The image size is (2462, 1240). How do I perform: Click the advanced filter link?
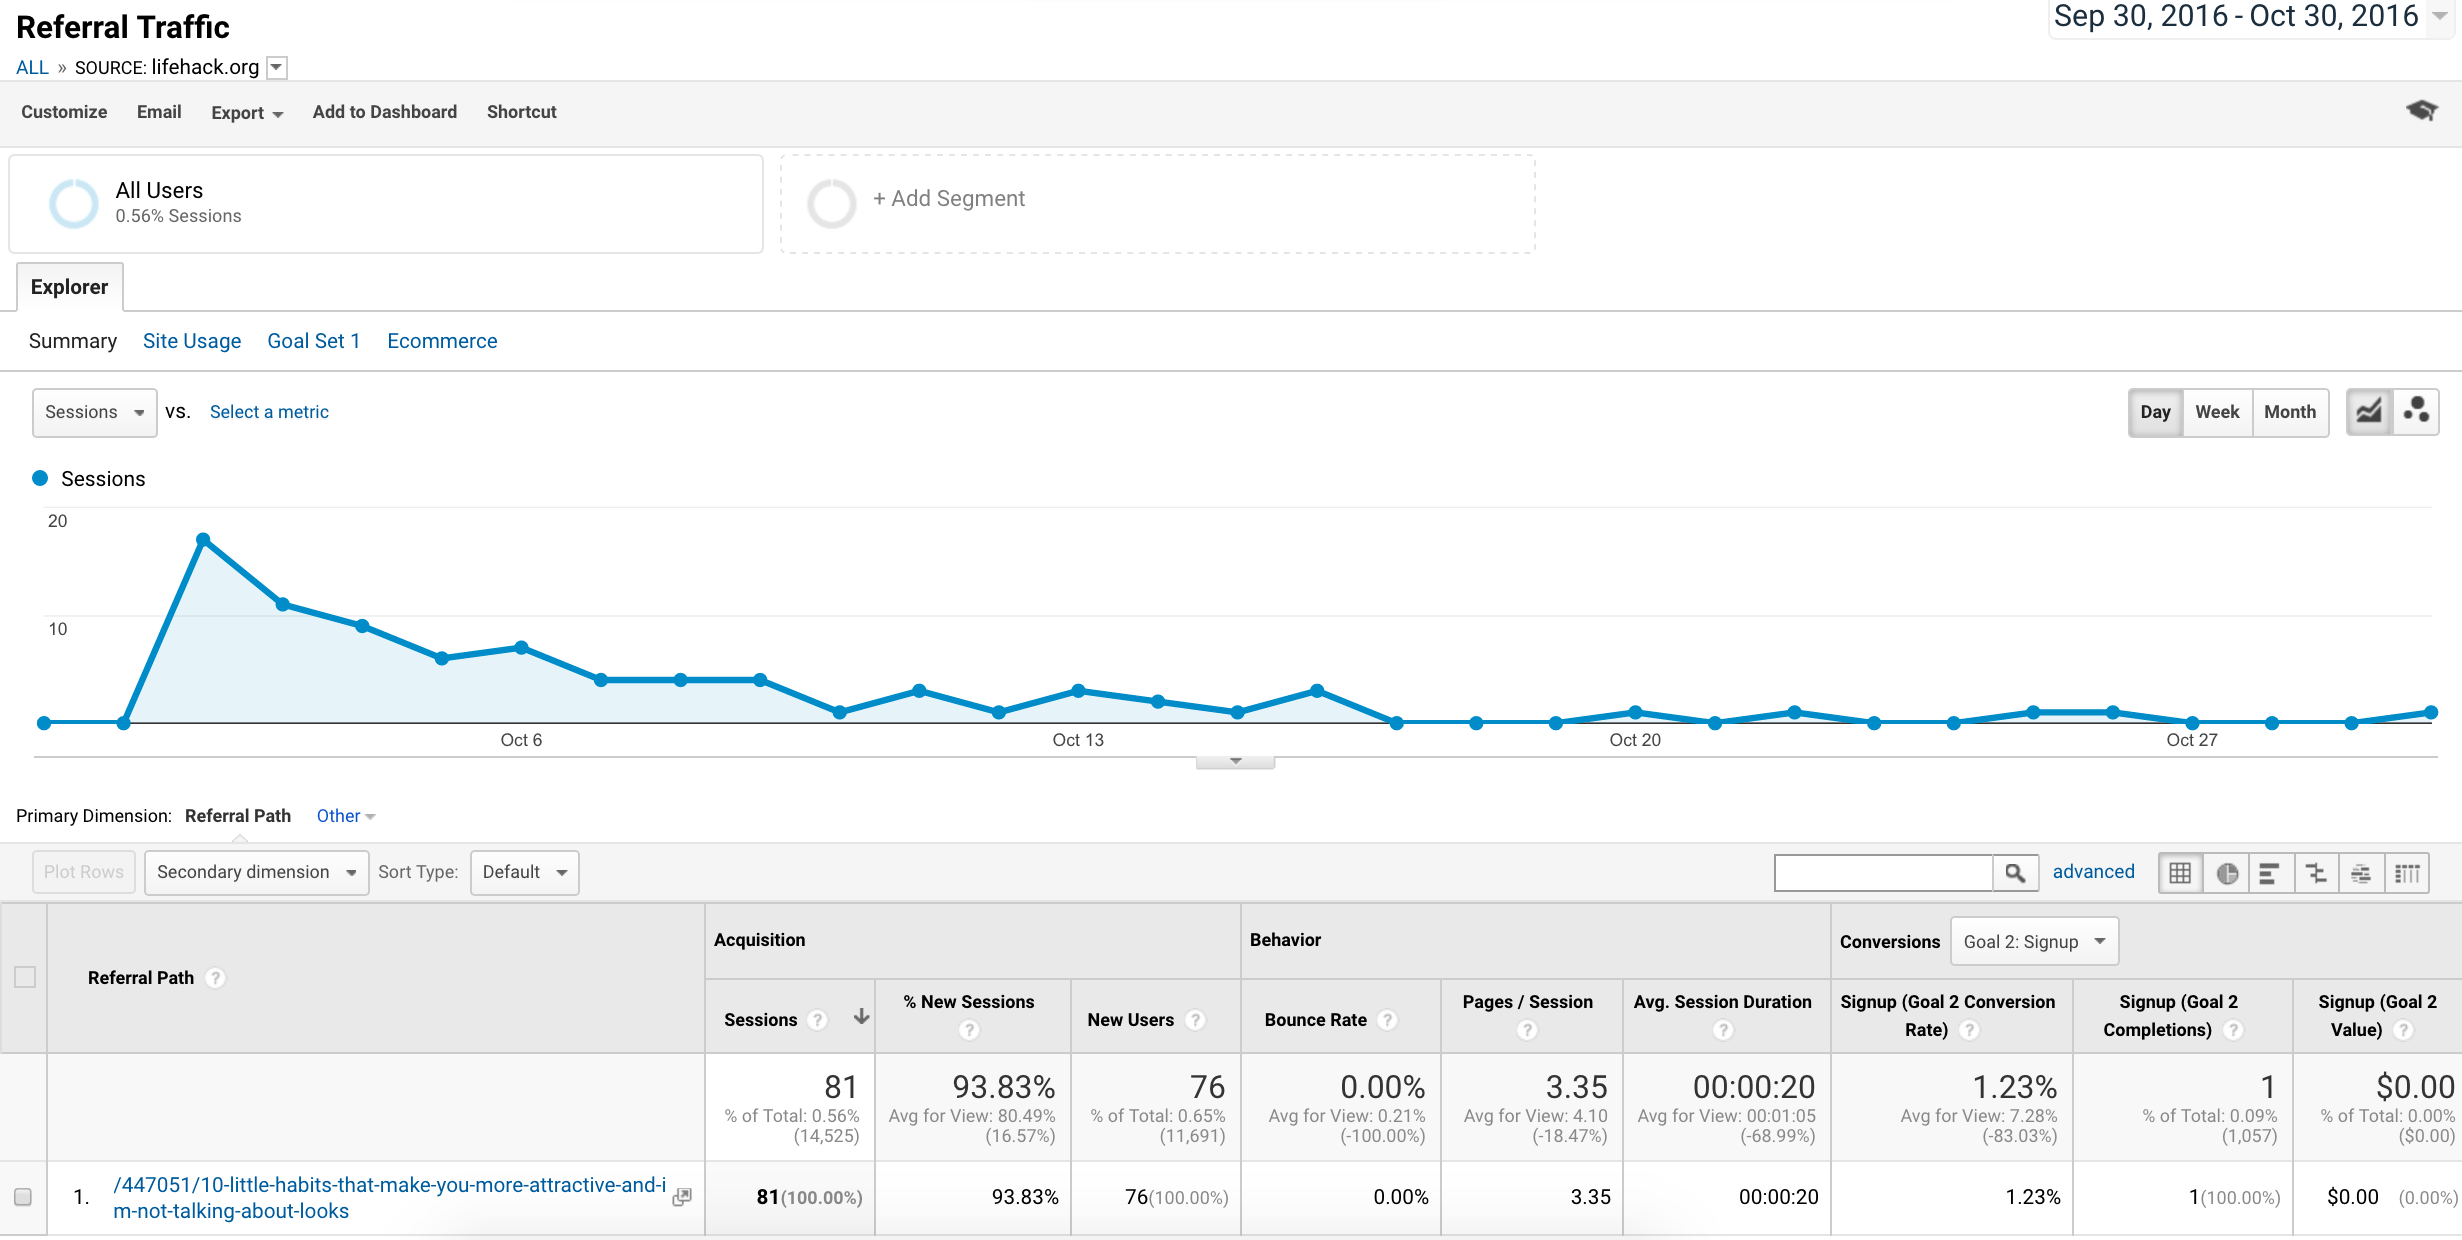pyautogui.click(x=2093, y=872)
